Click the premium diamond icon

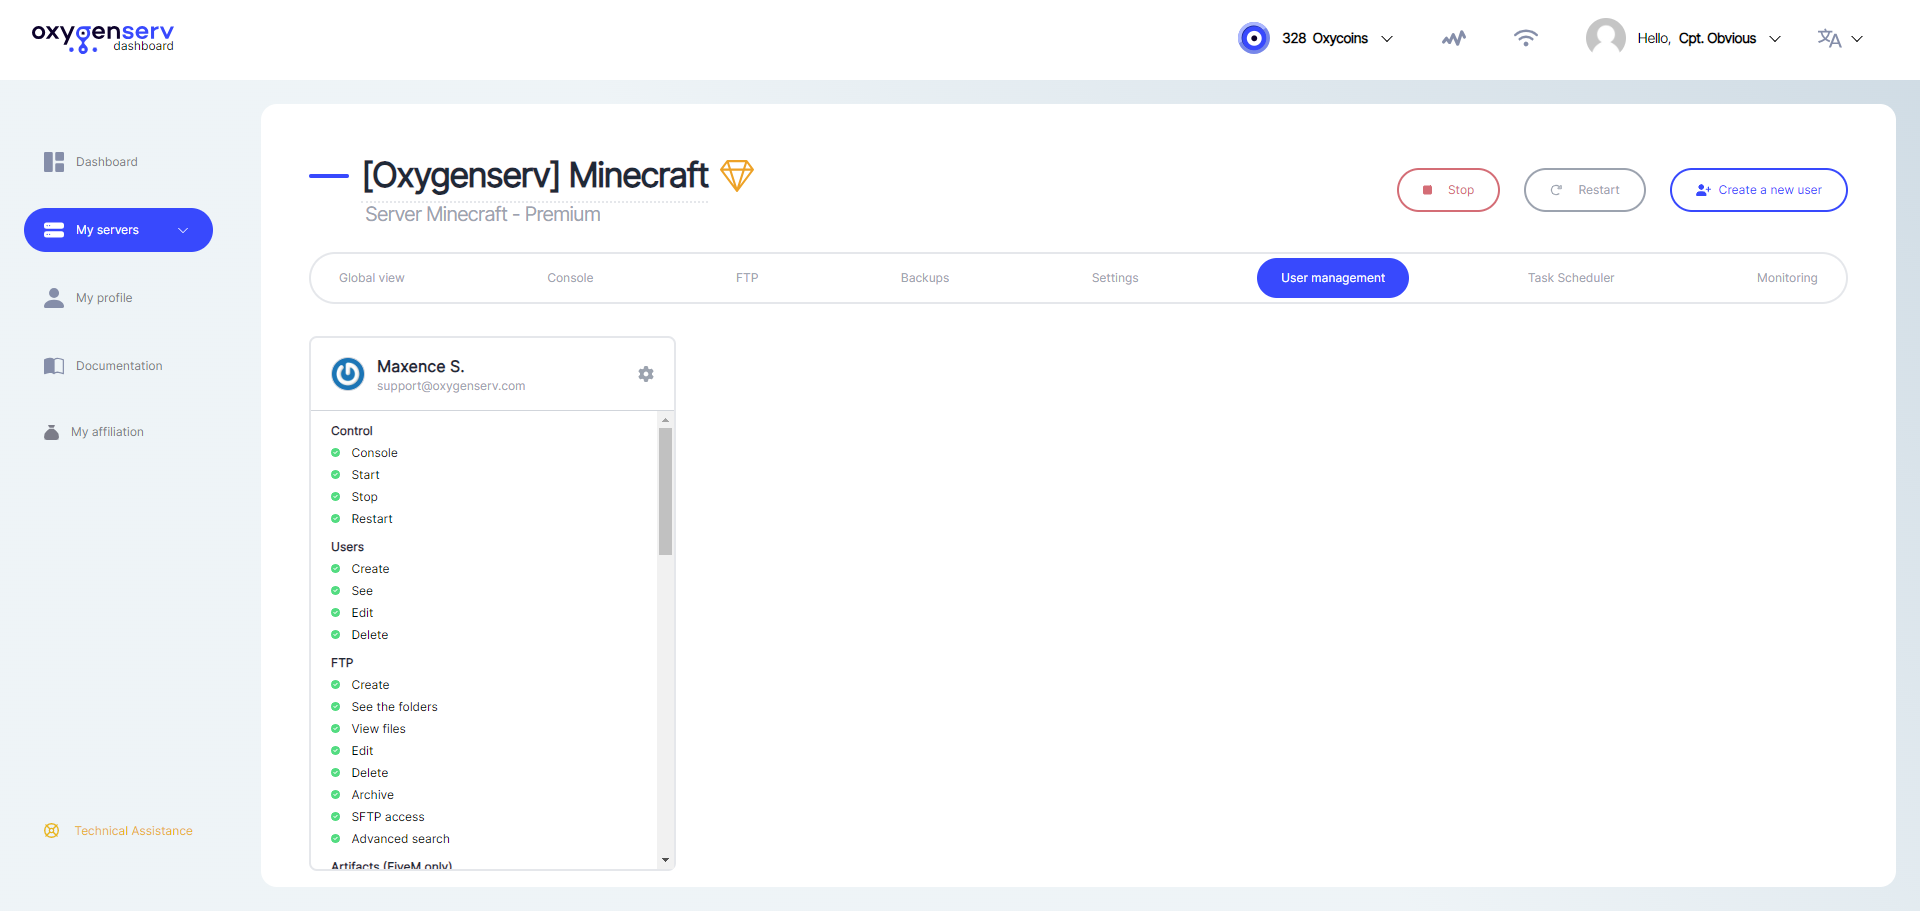737,175
